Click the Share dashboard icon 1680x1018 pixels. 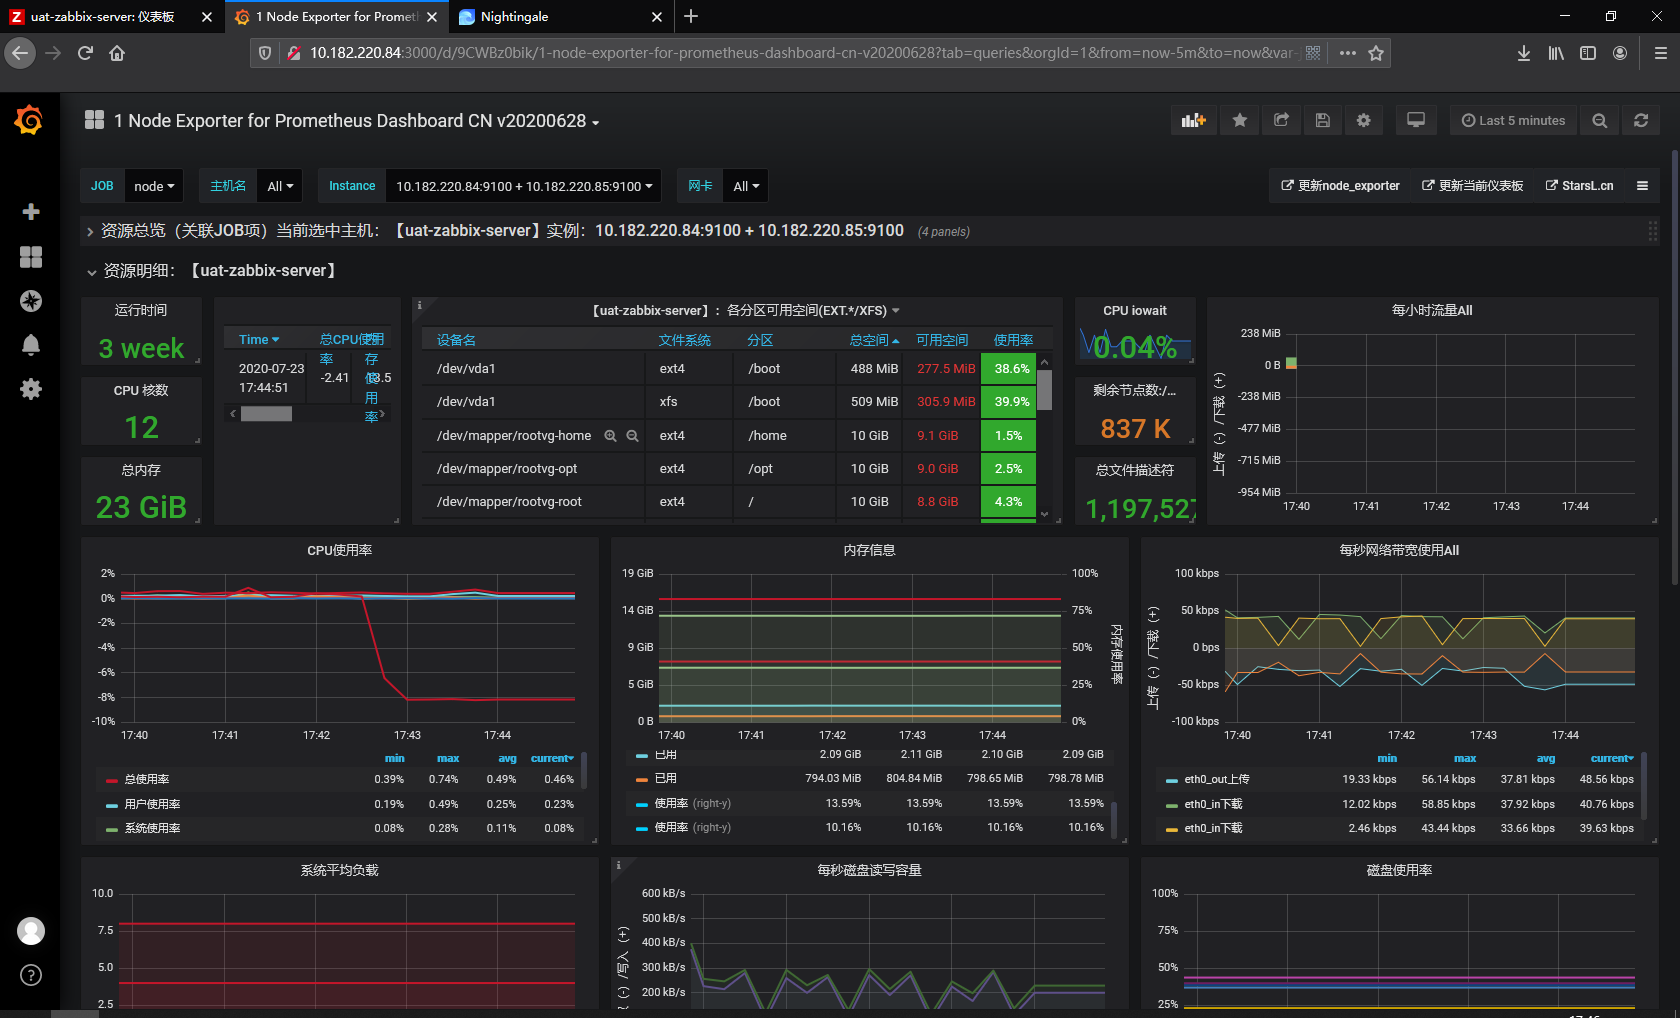point(1281,121)
